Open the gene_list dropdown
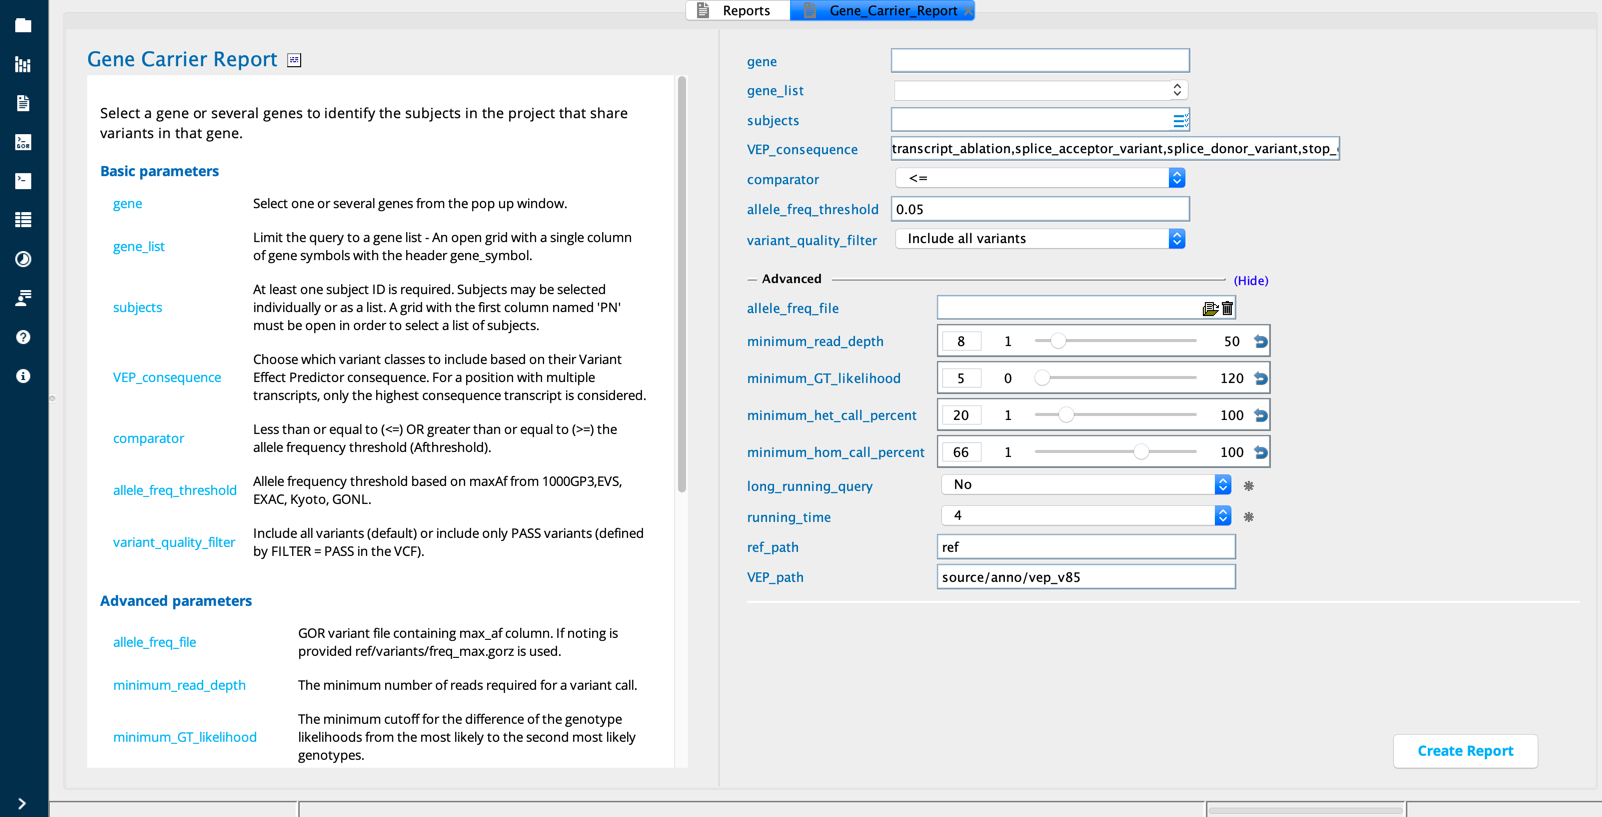Image resolution: width=1602 pixels, height=817 pixels. 1041,90
